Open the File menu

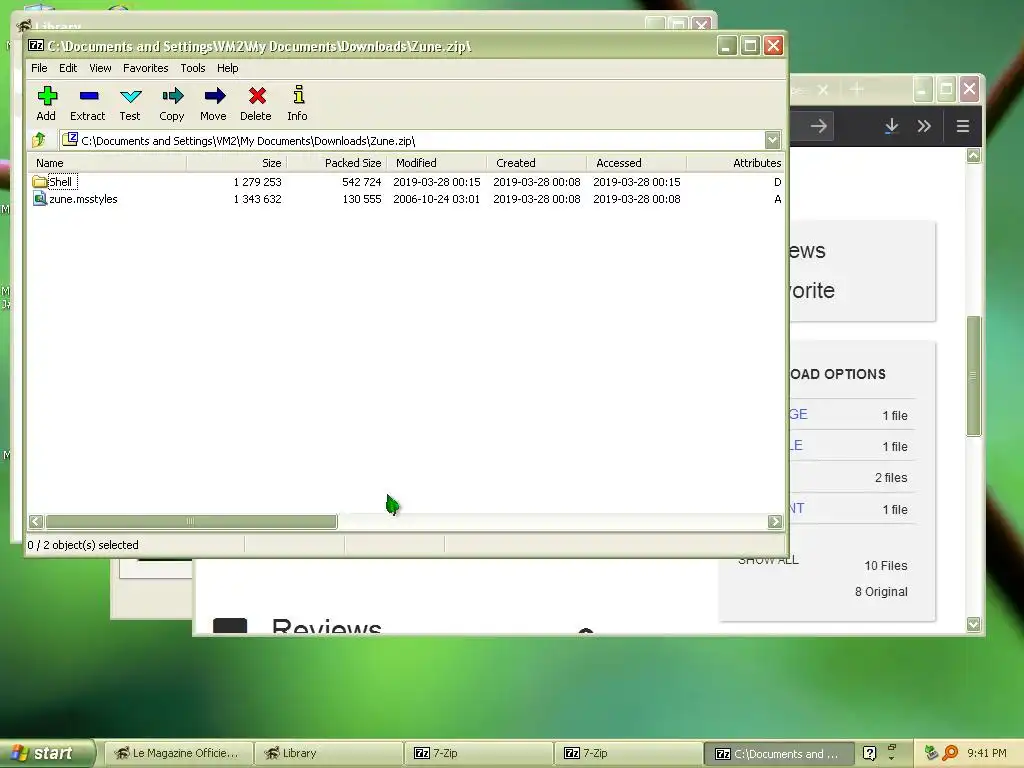(x=39, y=68)
